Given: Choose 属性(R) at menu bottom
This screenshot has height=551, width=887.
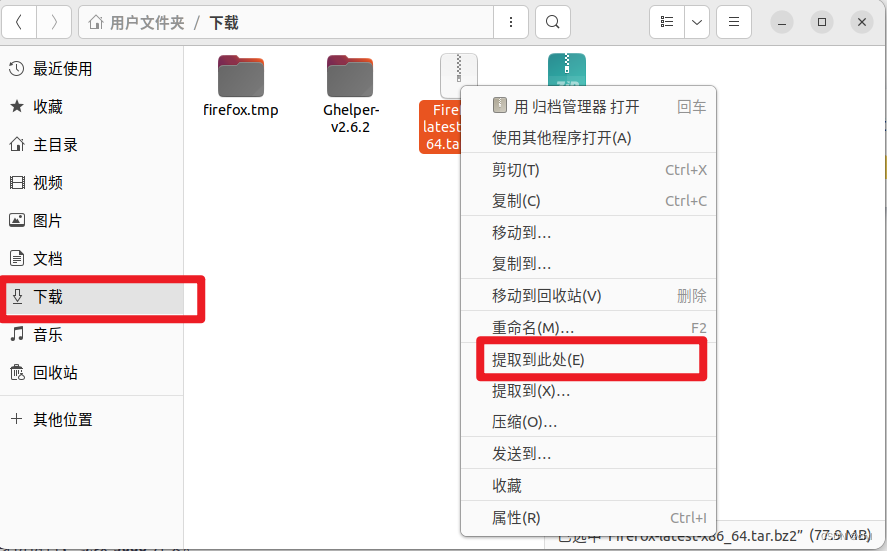Looking at the screenshot, I should pyautogui.click(x=516, y=518).
